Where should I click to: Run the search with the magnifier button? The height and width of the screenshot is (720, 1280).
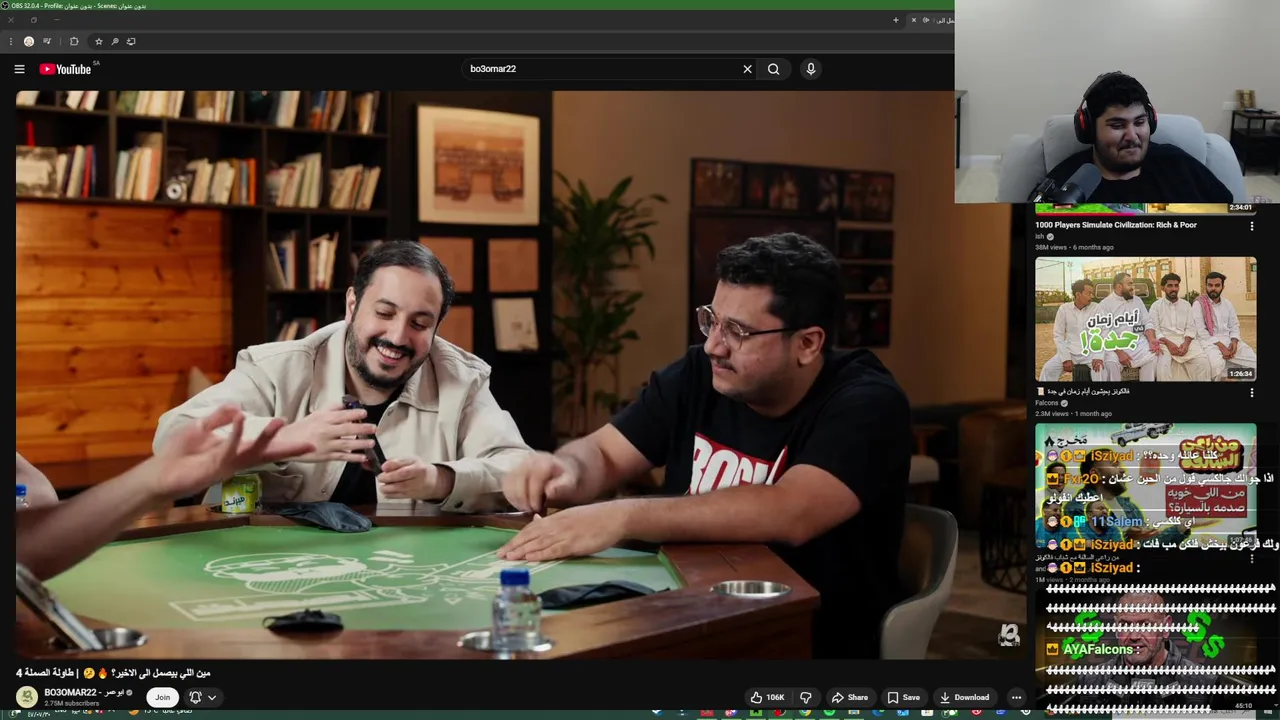point(773,69)
